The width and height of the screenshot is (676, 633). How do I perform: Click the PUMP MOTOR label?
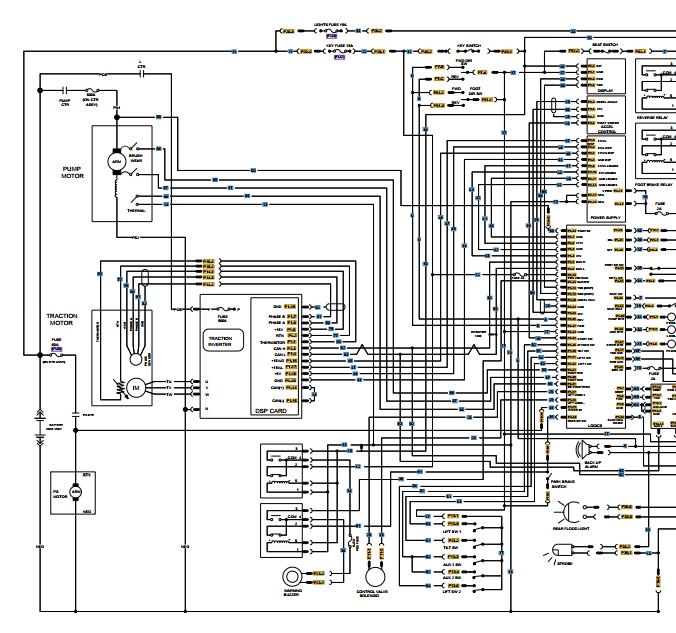[72, 172]
